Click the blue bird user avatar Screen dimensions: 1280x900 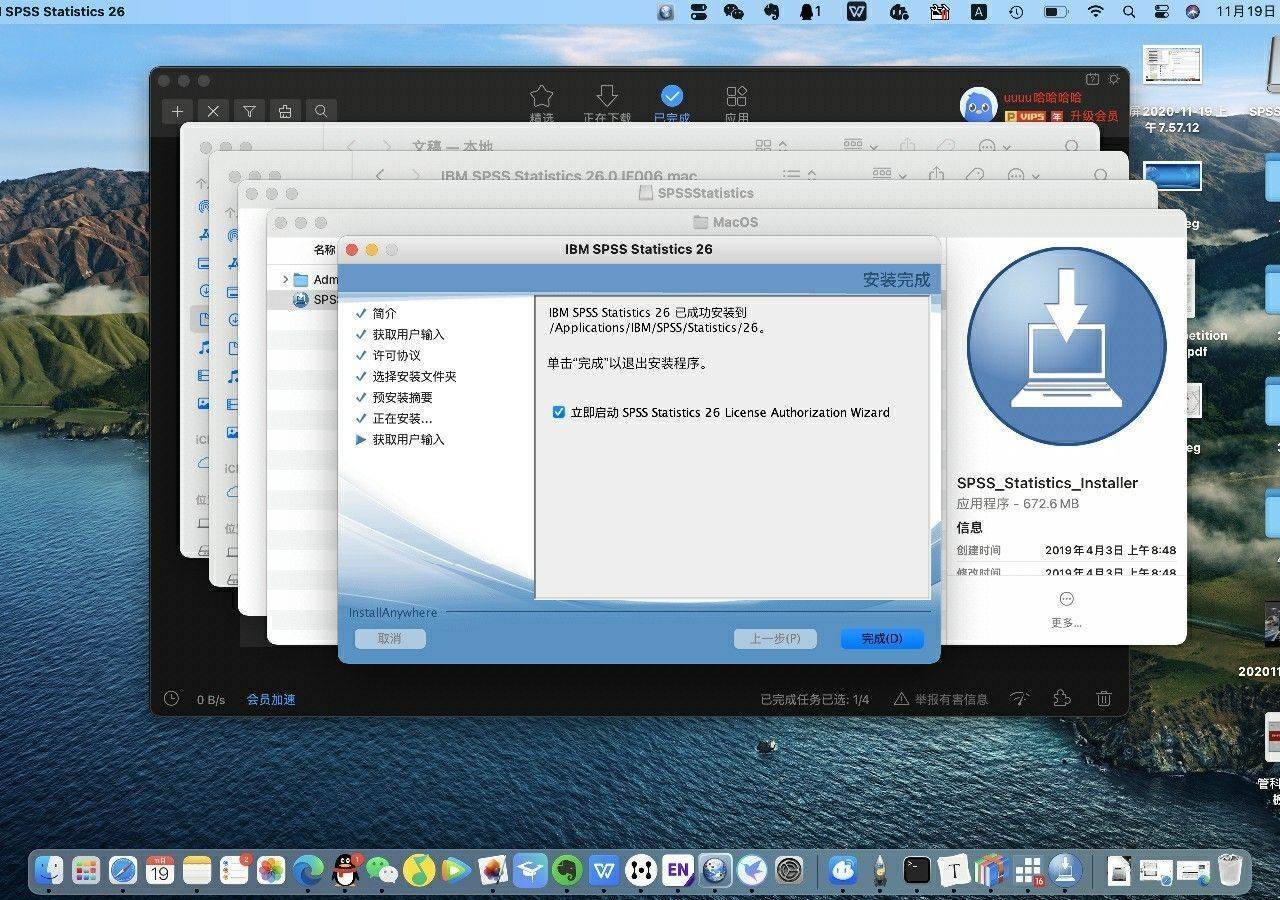tap(979, 106)
